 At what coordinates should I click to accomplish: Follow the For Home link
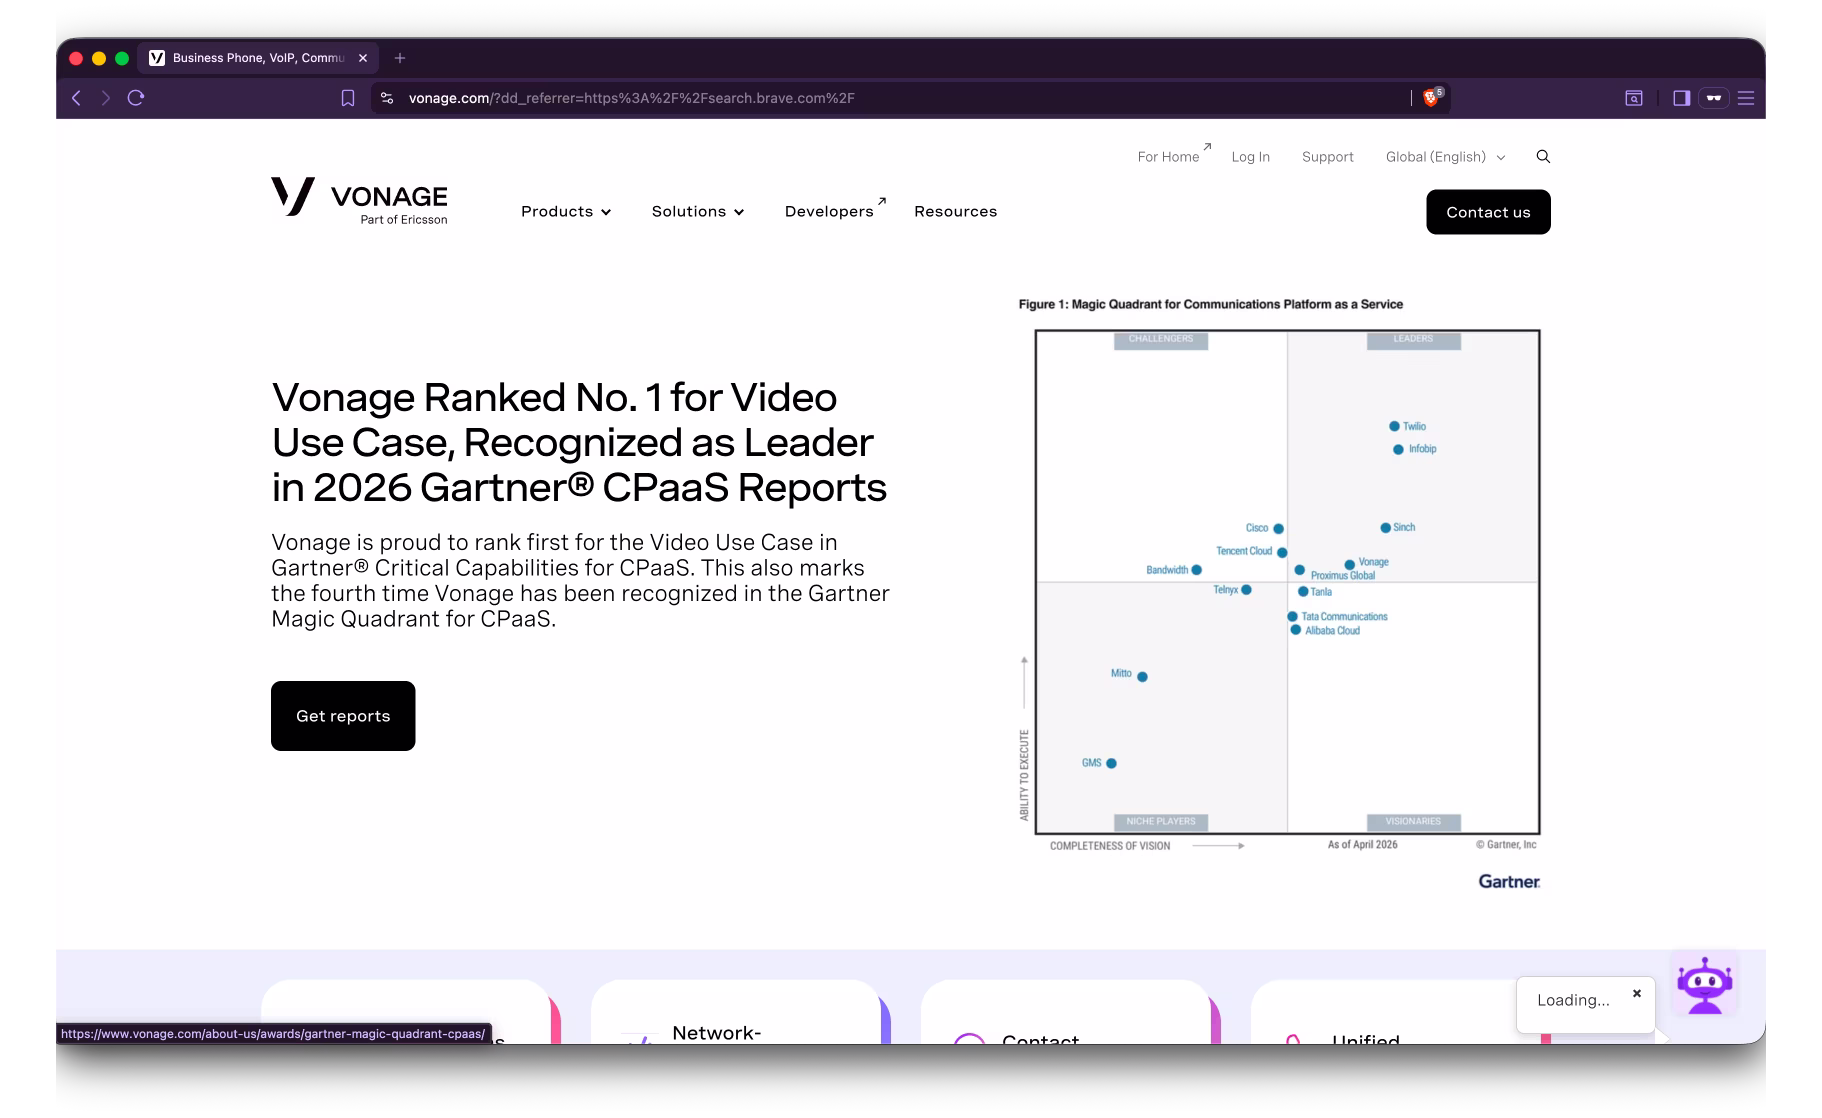click(x=1173, y=156)
